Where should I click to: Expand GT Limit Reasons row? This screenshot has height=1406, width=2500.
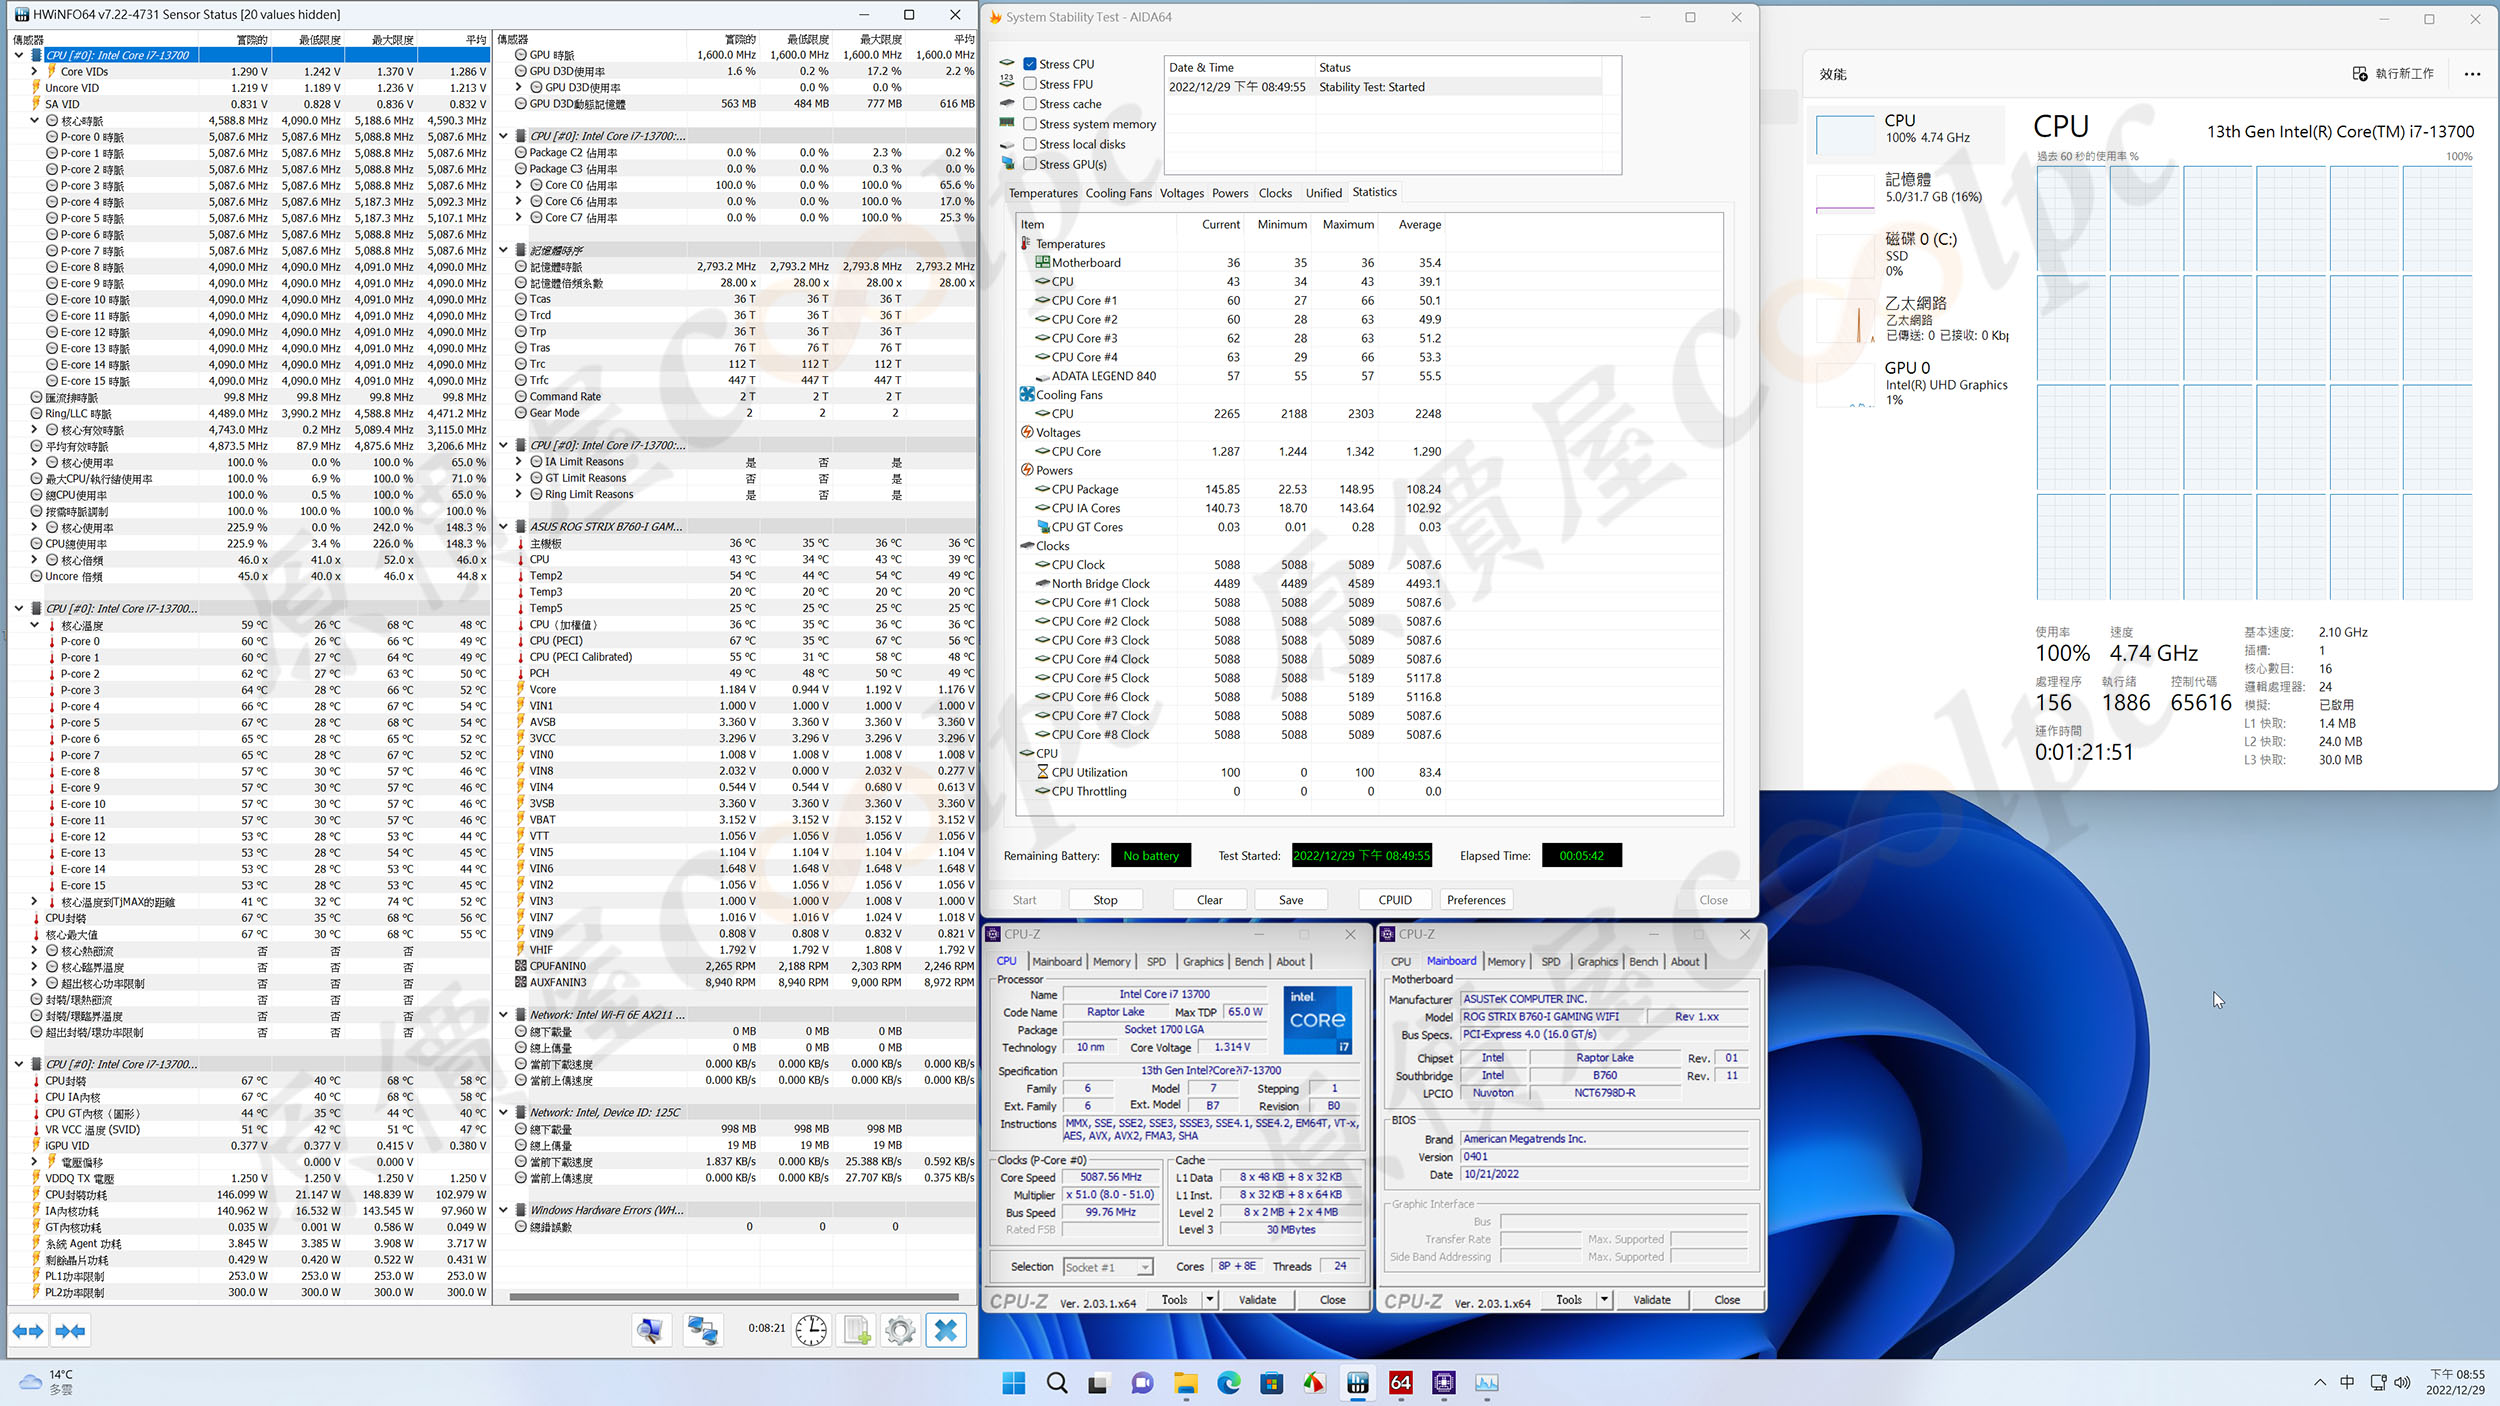point(519,478)
